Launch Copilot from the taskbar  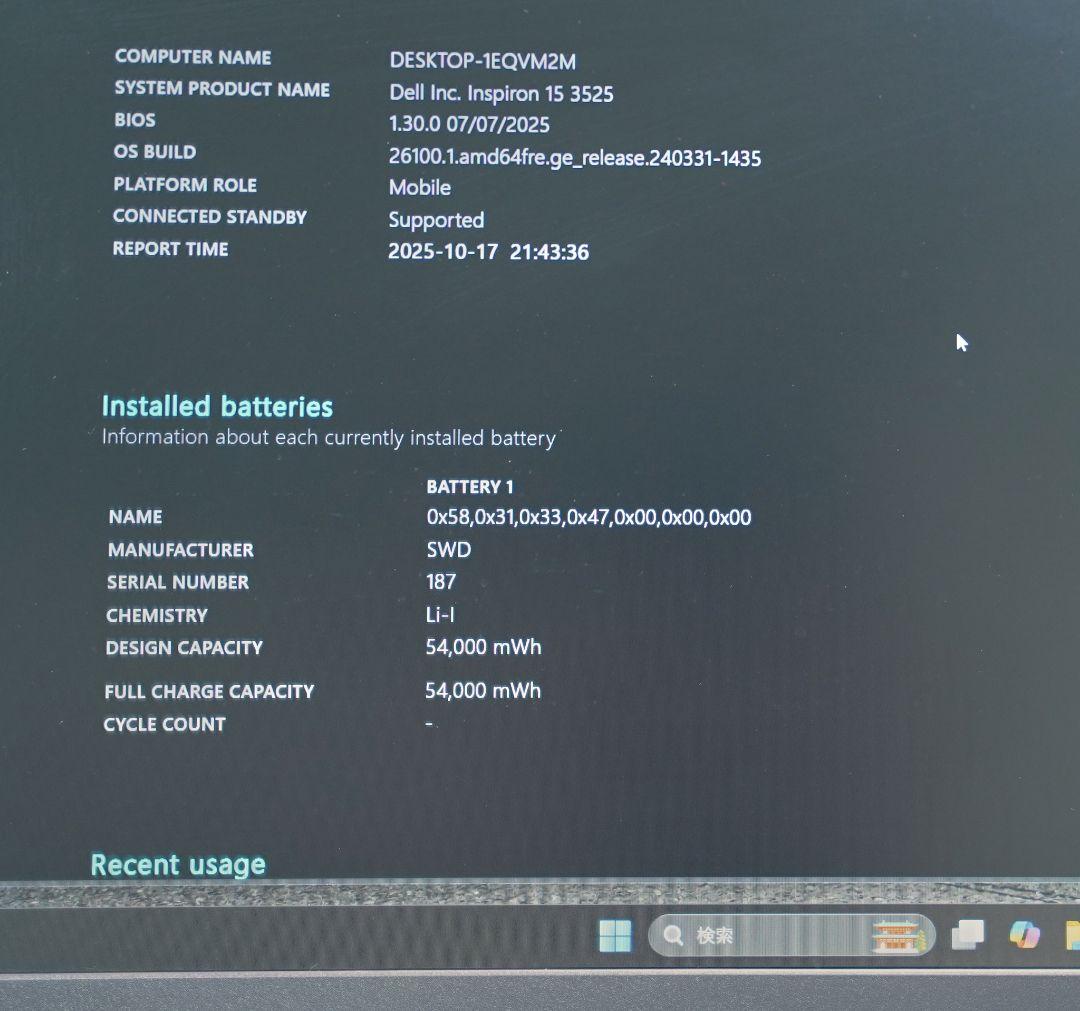coord(1024,934)
